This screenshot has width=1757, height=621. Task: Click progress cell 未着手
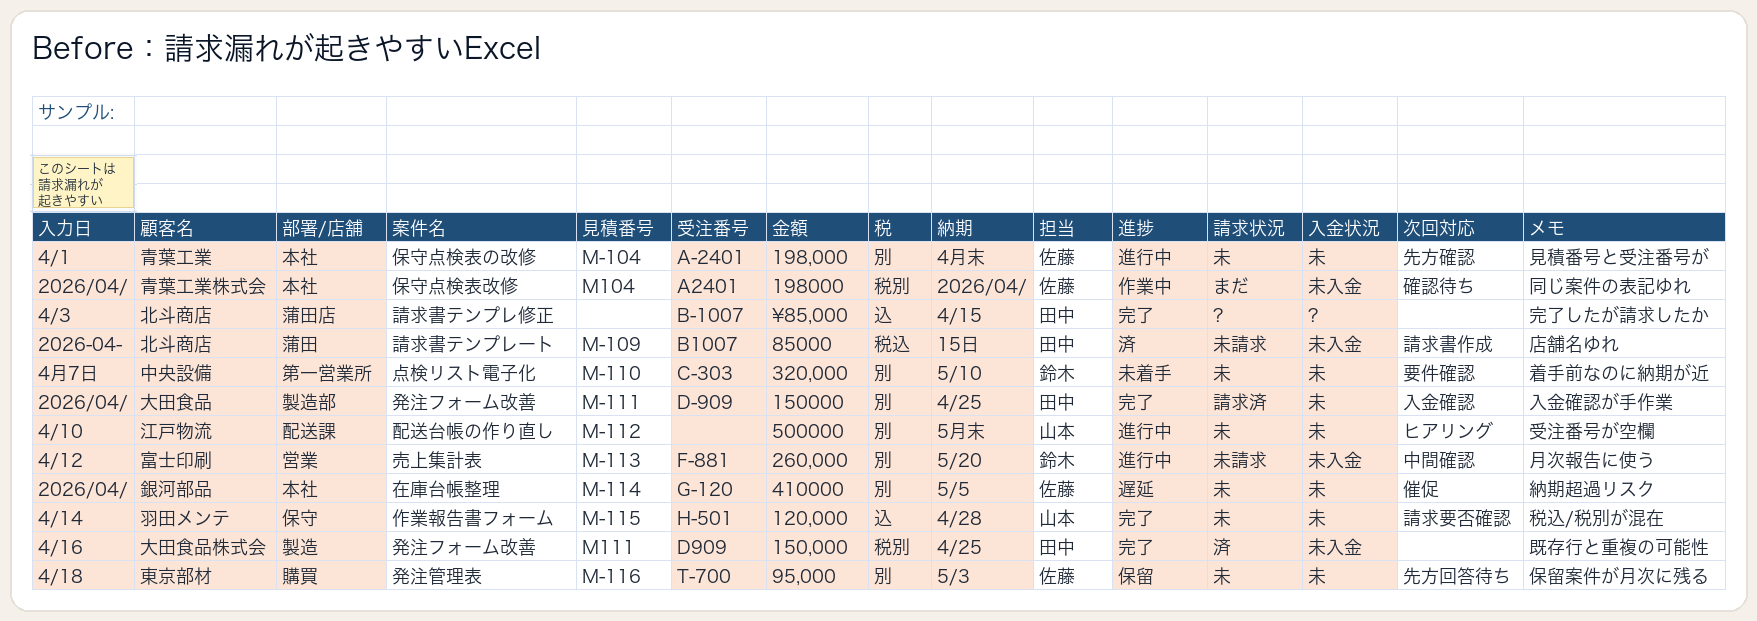coord(1160,373)
